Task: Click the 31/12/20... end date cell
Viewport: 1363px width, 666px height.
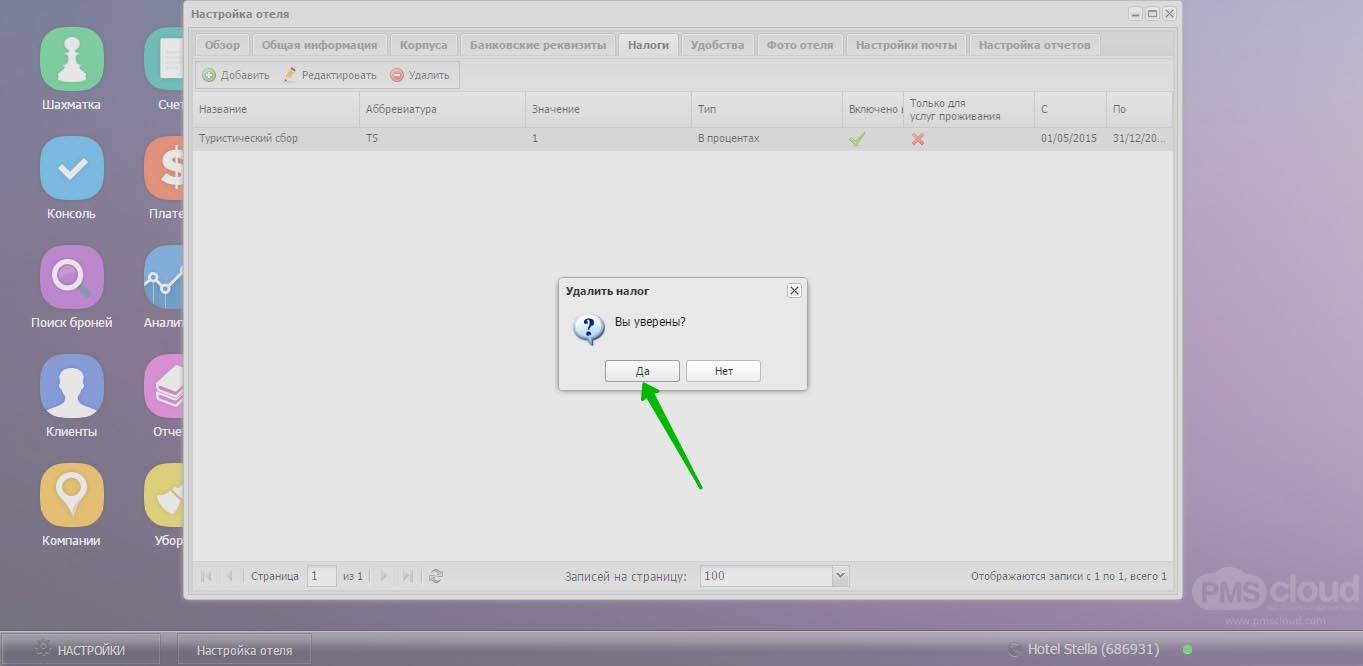Action: tap(1139, 139)
